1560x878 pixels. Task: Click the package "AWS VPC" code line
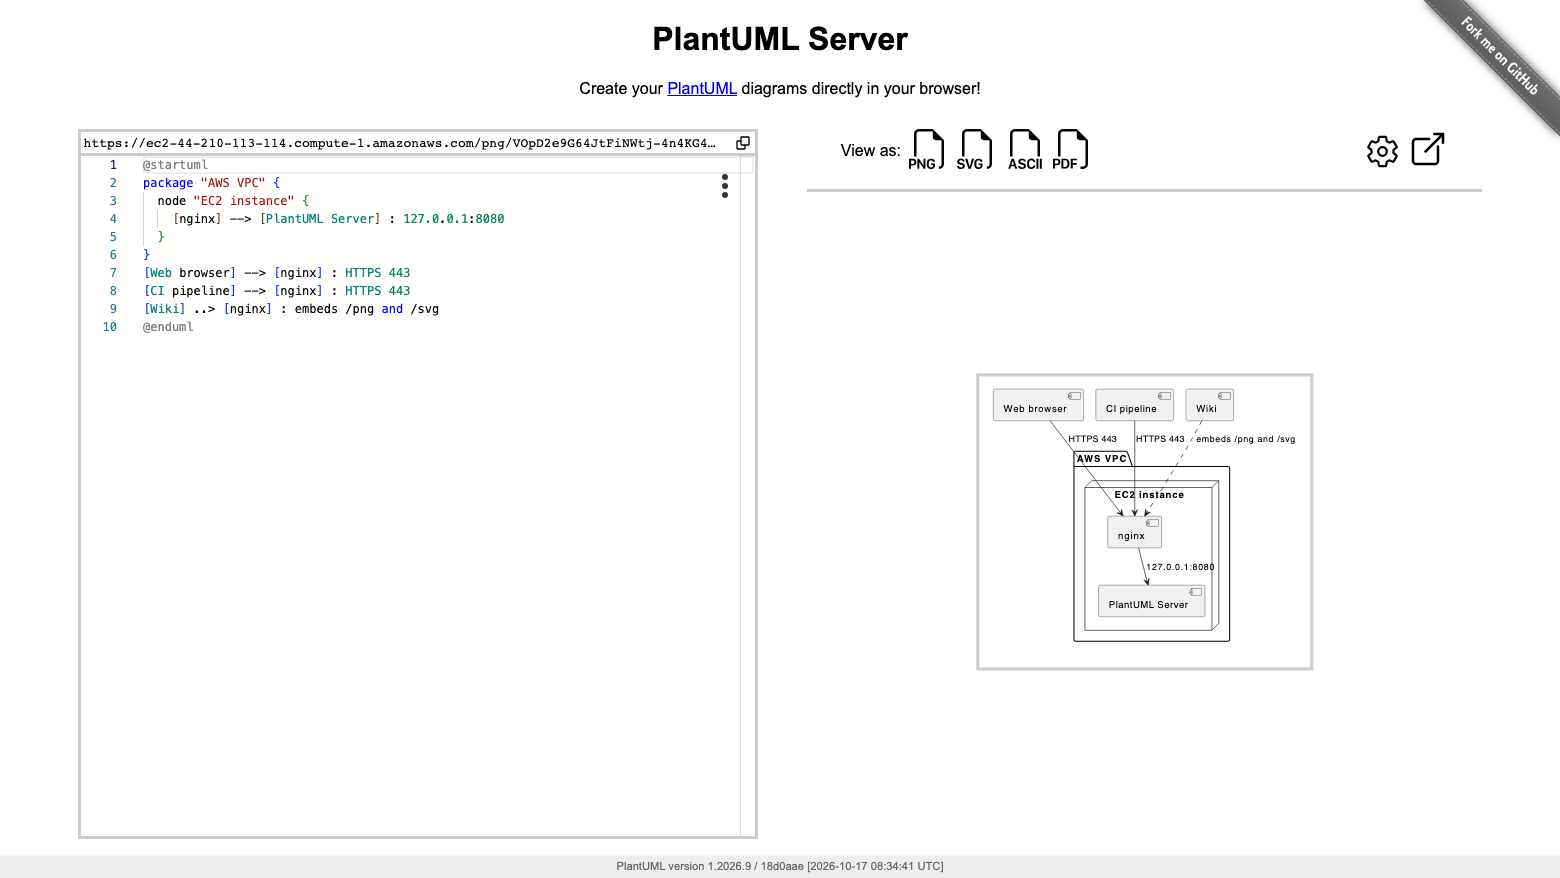tap(211, 183)
